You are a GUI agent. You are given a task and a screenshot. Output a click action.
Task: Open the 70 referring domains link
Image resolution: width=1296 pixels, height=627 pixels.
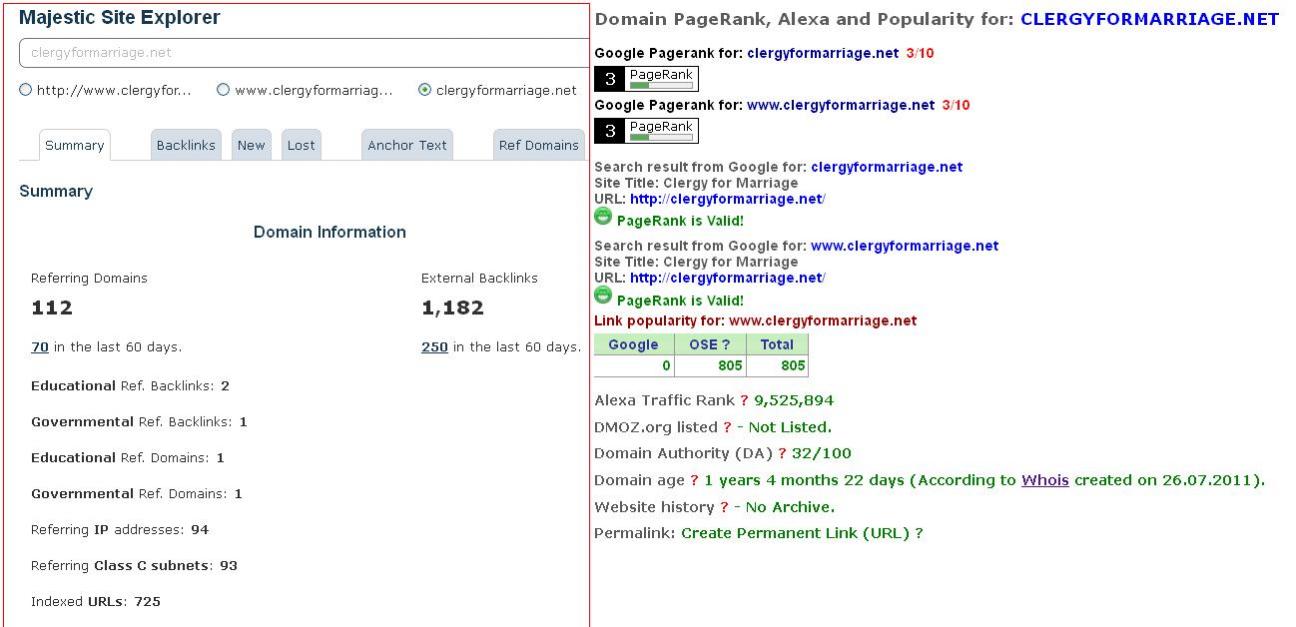(x=40, y=347)
